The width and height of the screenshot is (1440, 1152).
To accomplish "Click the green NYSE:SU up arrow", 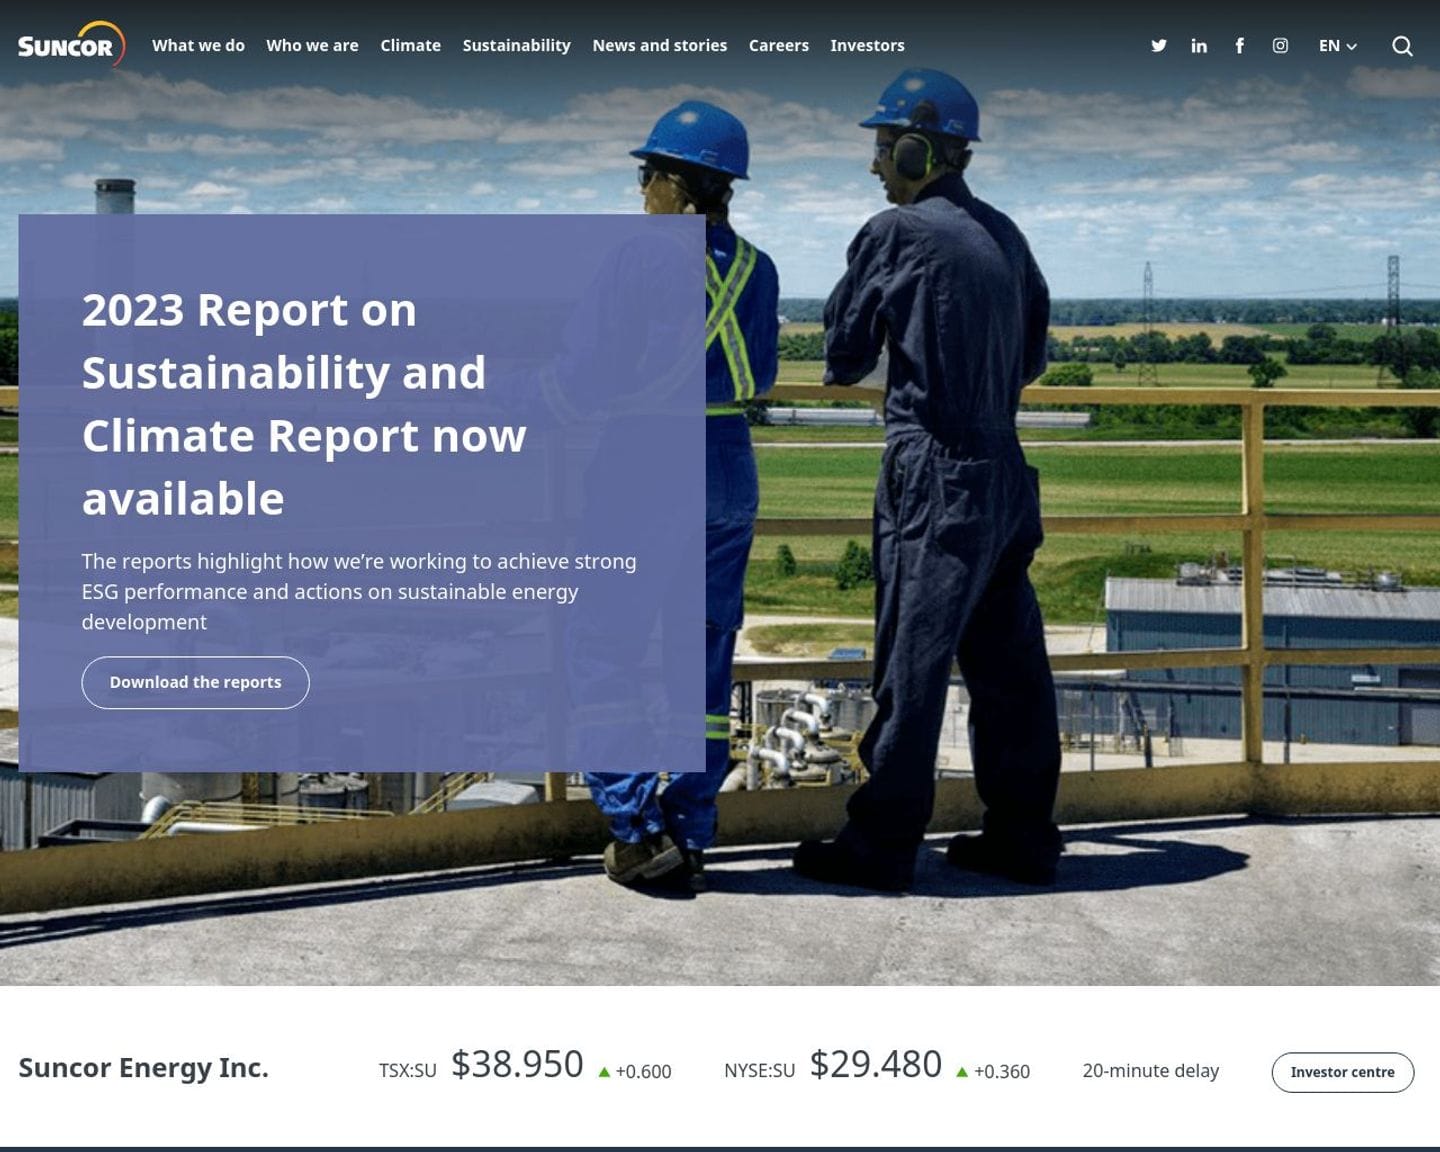I will [x=962, y=1072].
